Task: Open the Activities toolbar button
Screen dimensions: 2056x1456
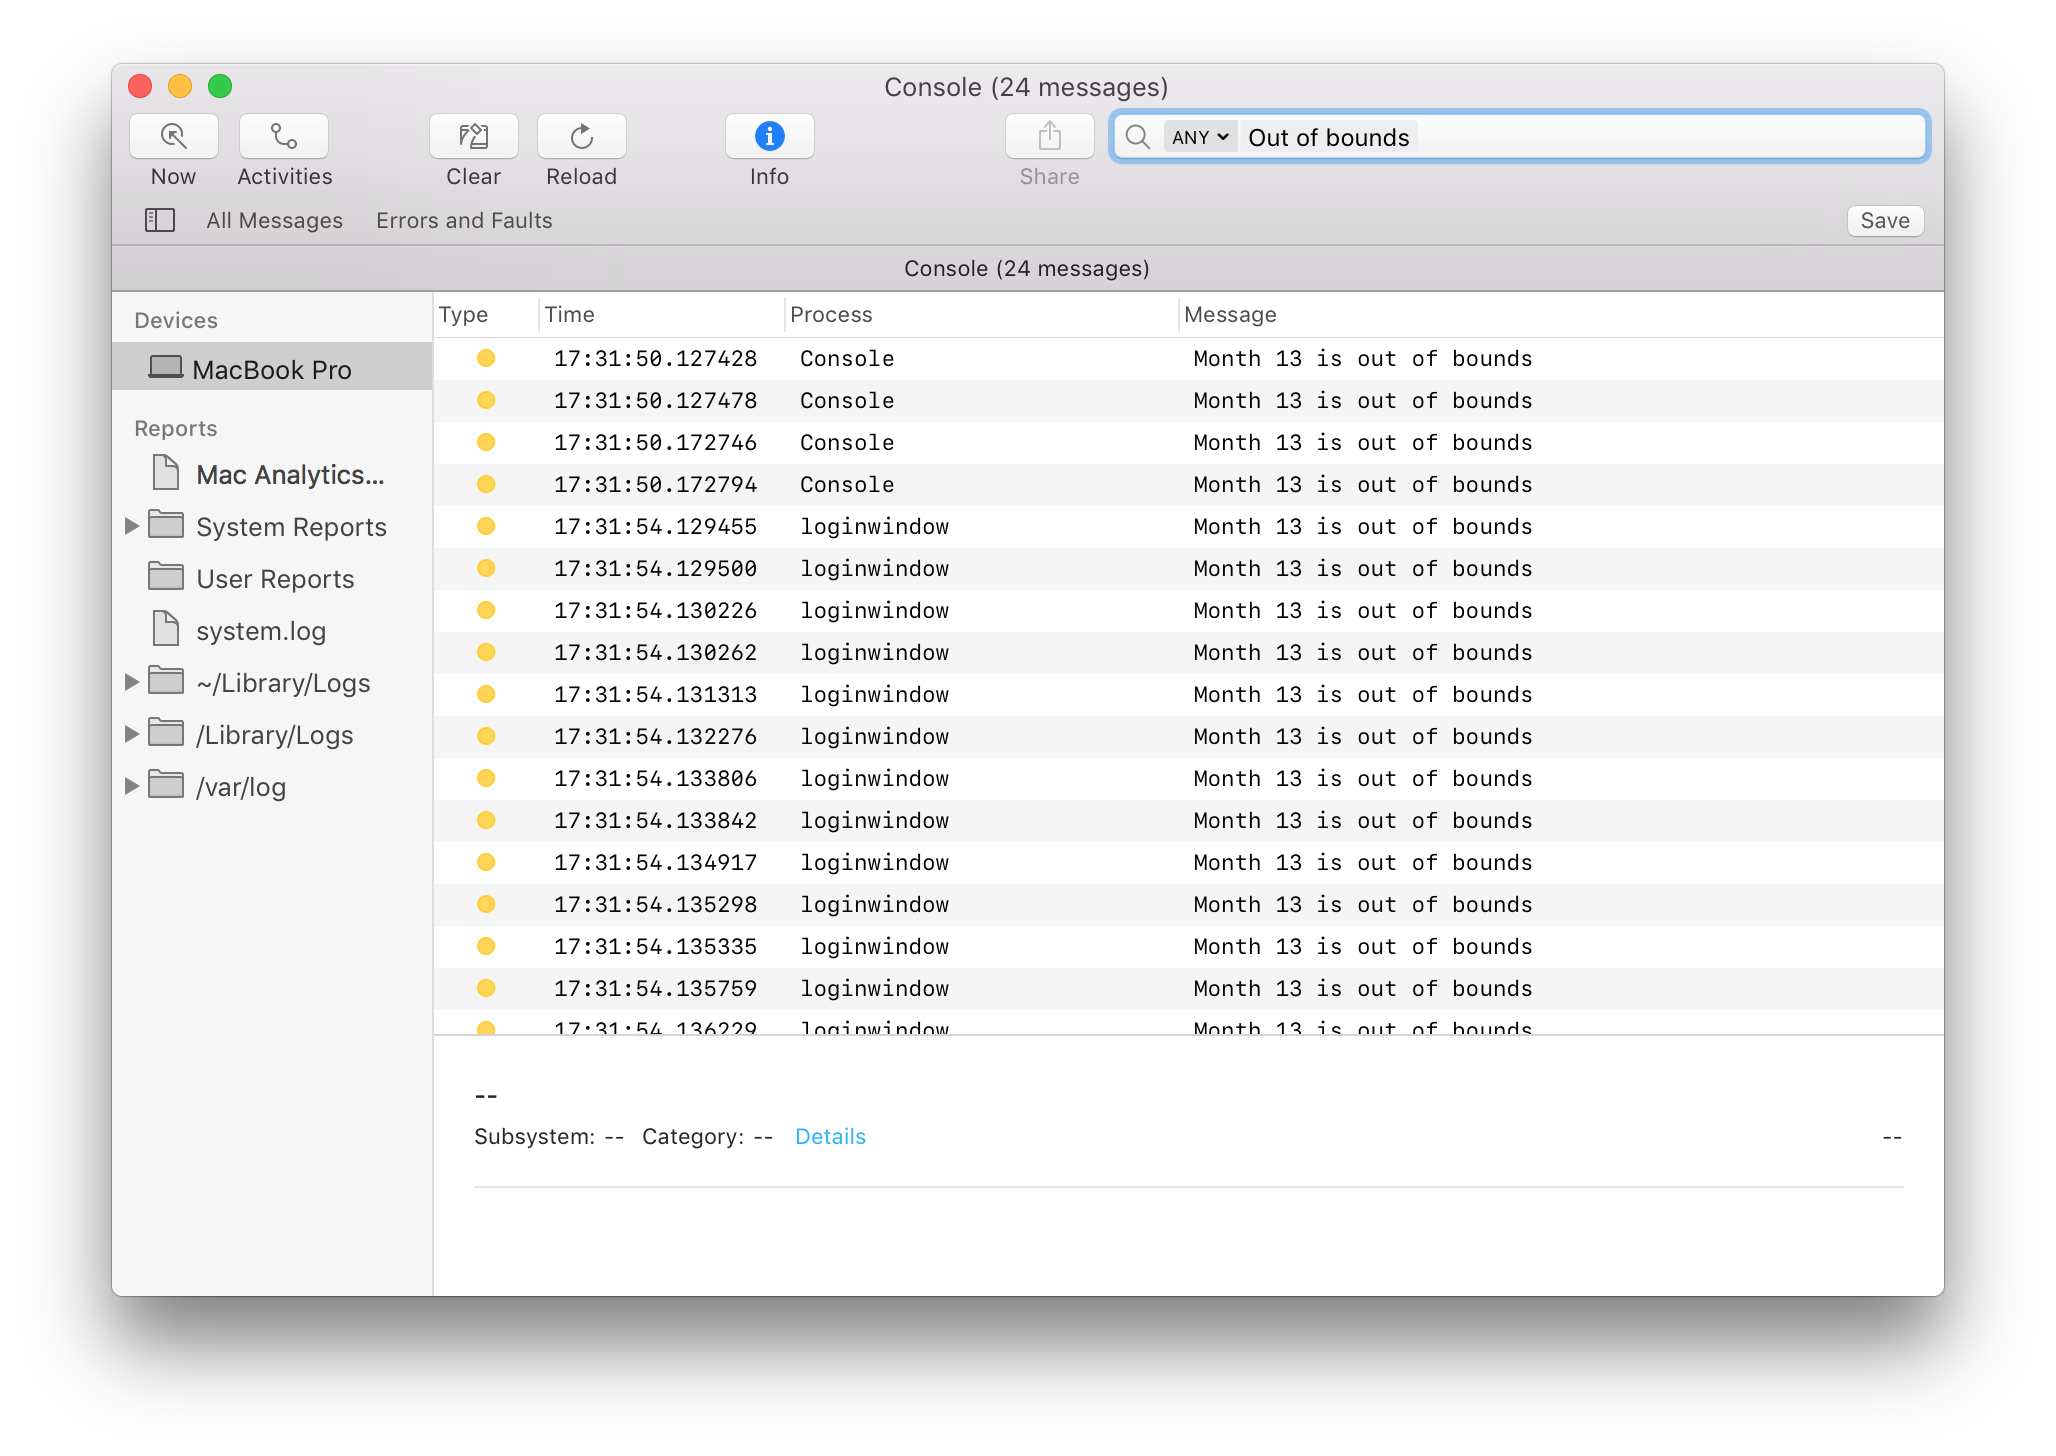Action: pos(284,137)
